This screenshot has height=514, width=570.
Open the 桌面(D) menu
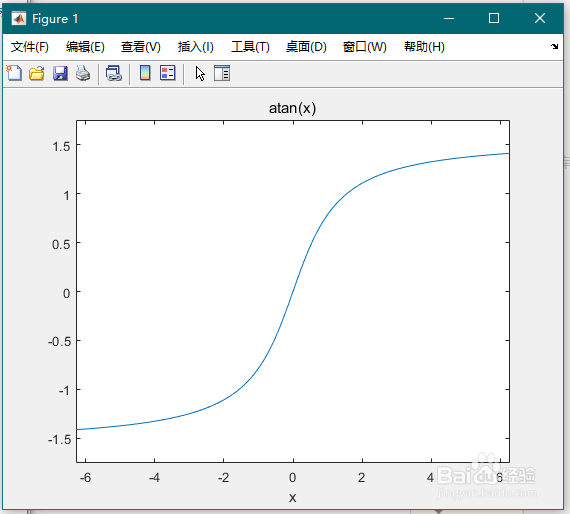(x=306, y=47)
